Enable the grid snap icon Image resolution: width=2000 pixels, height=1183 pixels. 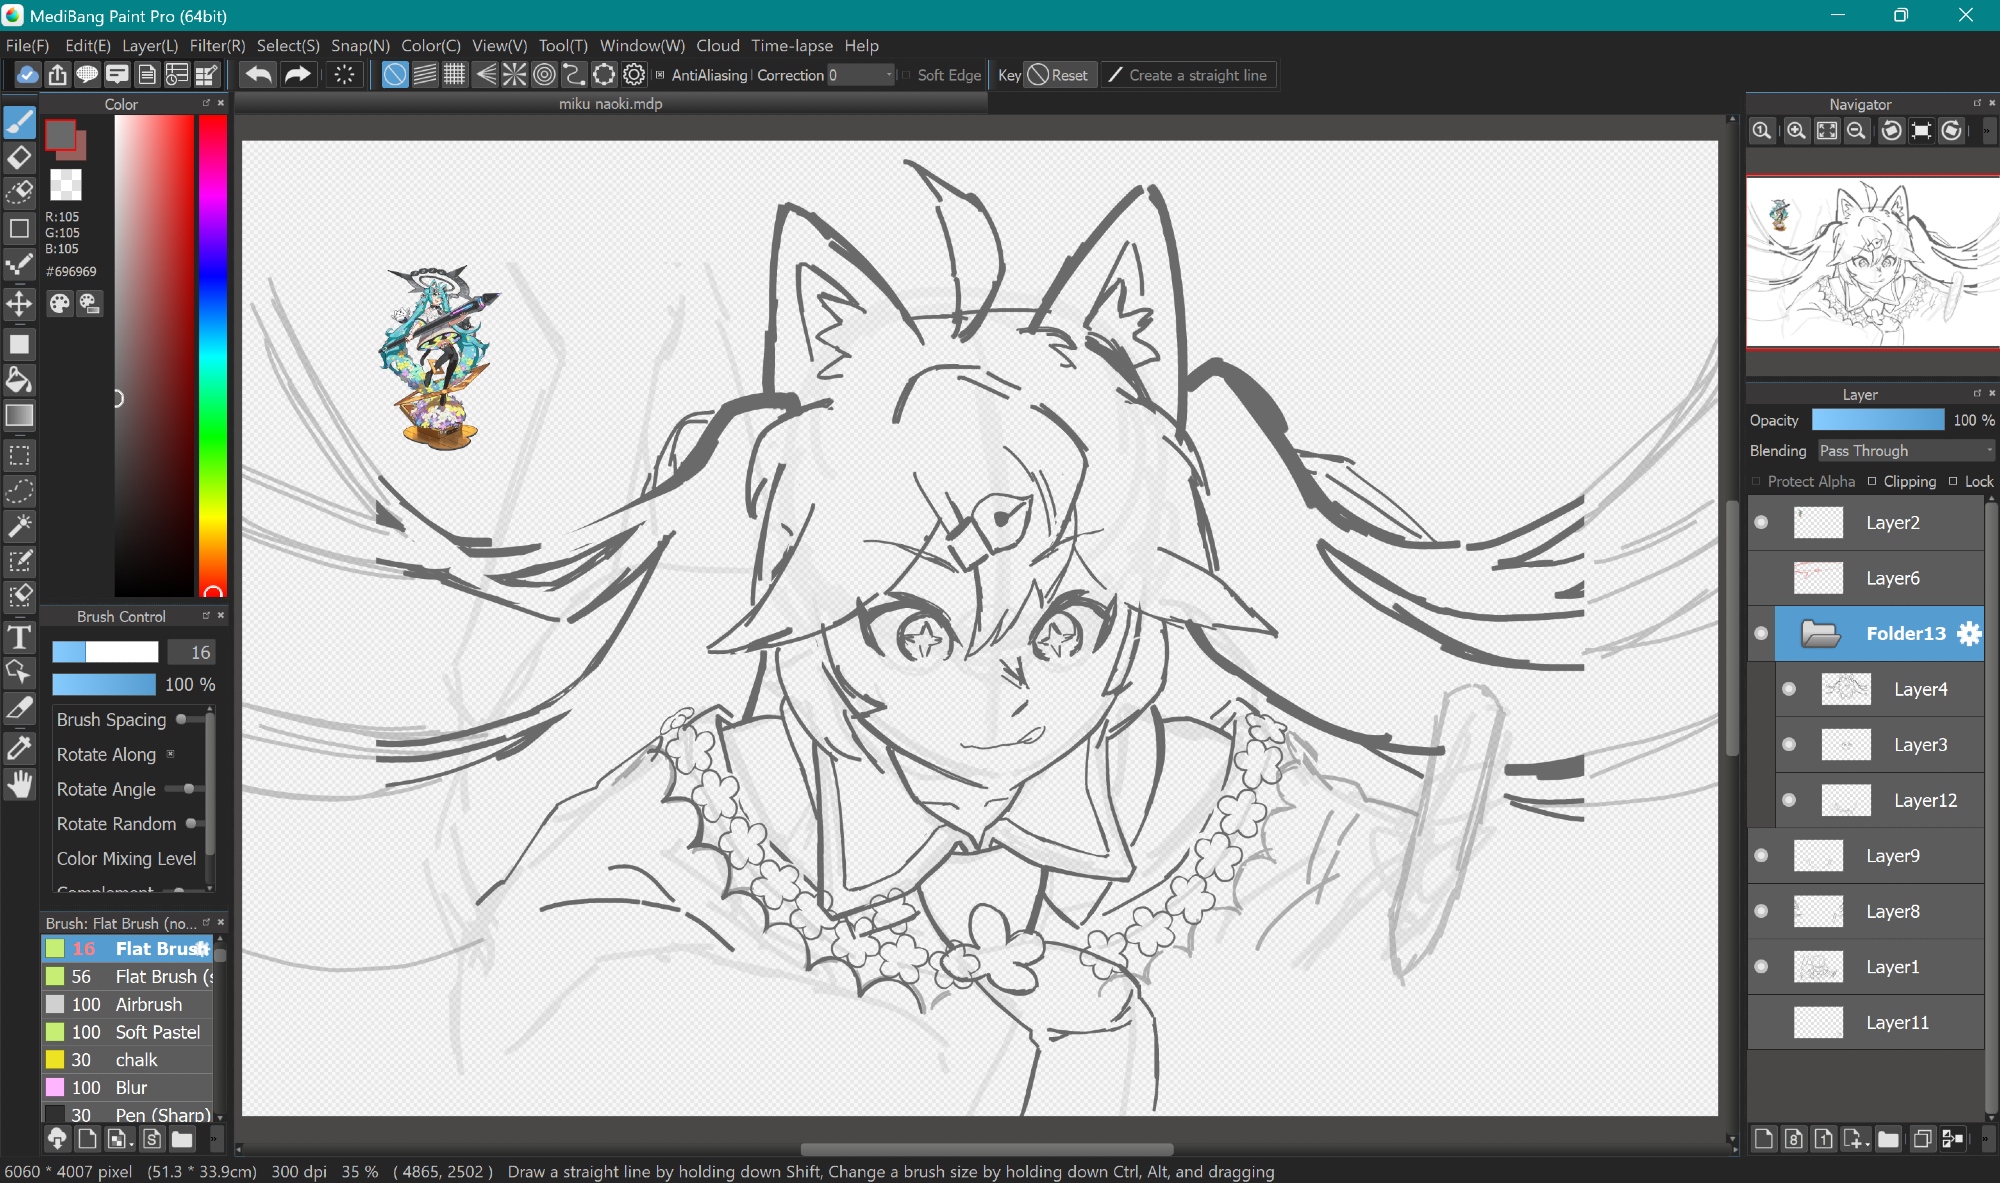point(454,75)
